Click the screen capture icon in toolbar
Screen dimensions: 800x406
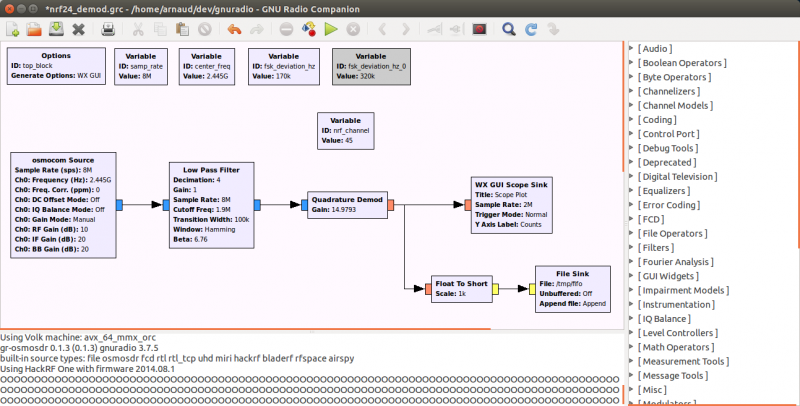[479, 29]
